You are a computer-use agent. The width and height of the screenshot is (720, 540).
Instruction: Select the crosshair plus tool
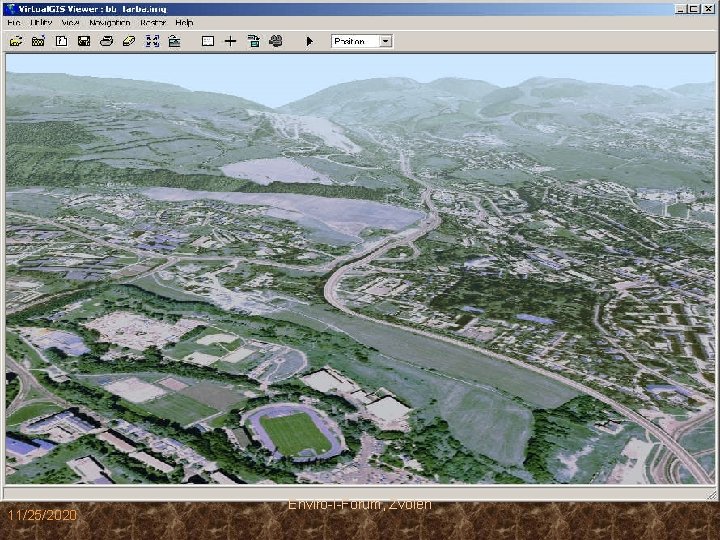click(230, 42)
